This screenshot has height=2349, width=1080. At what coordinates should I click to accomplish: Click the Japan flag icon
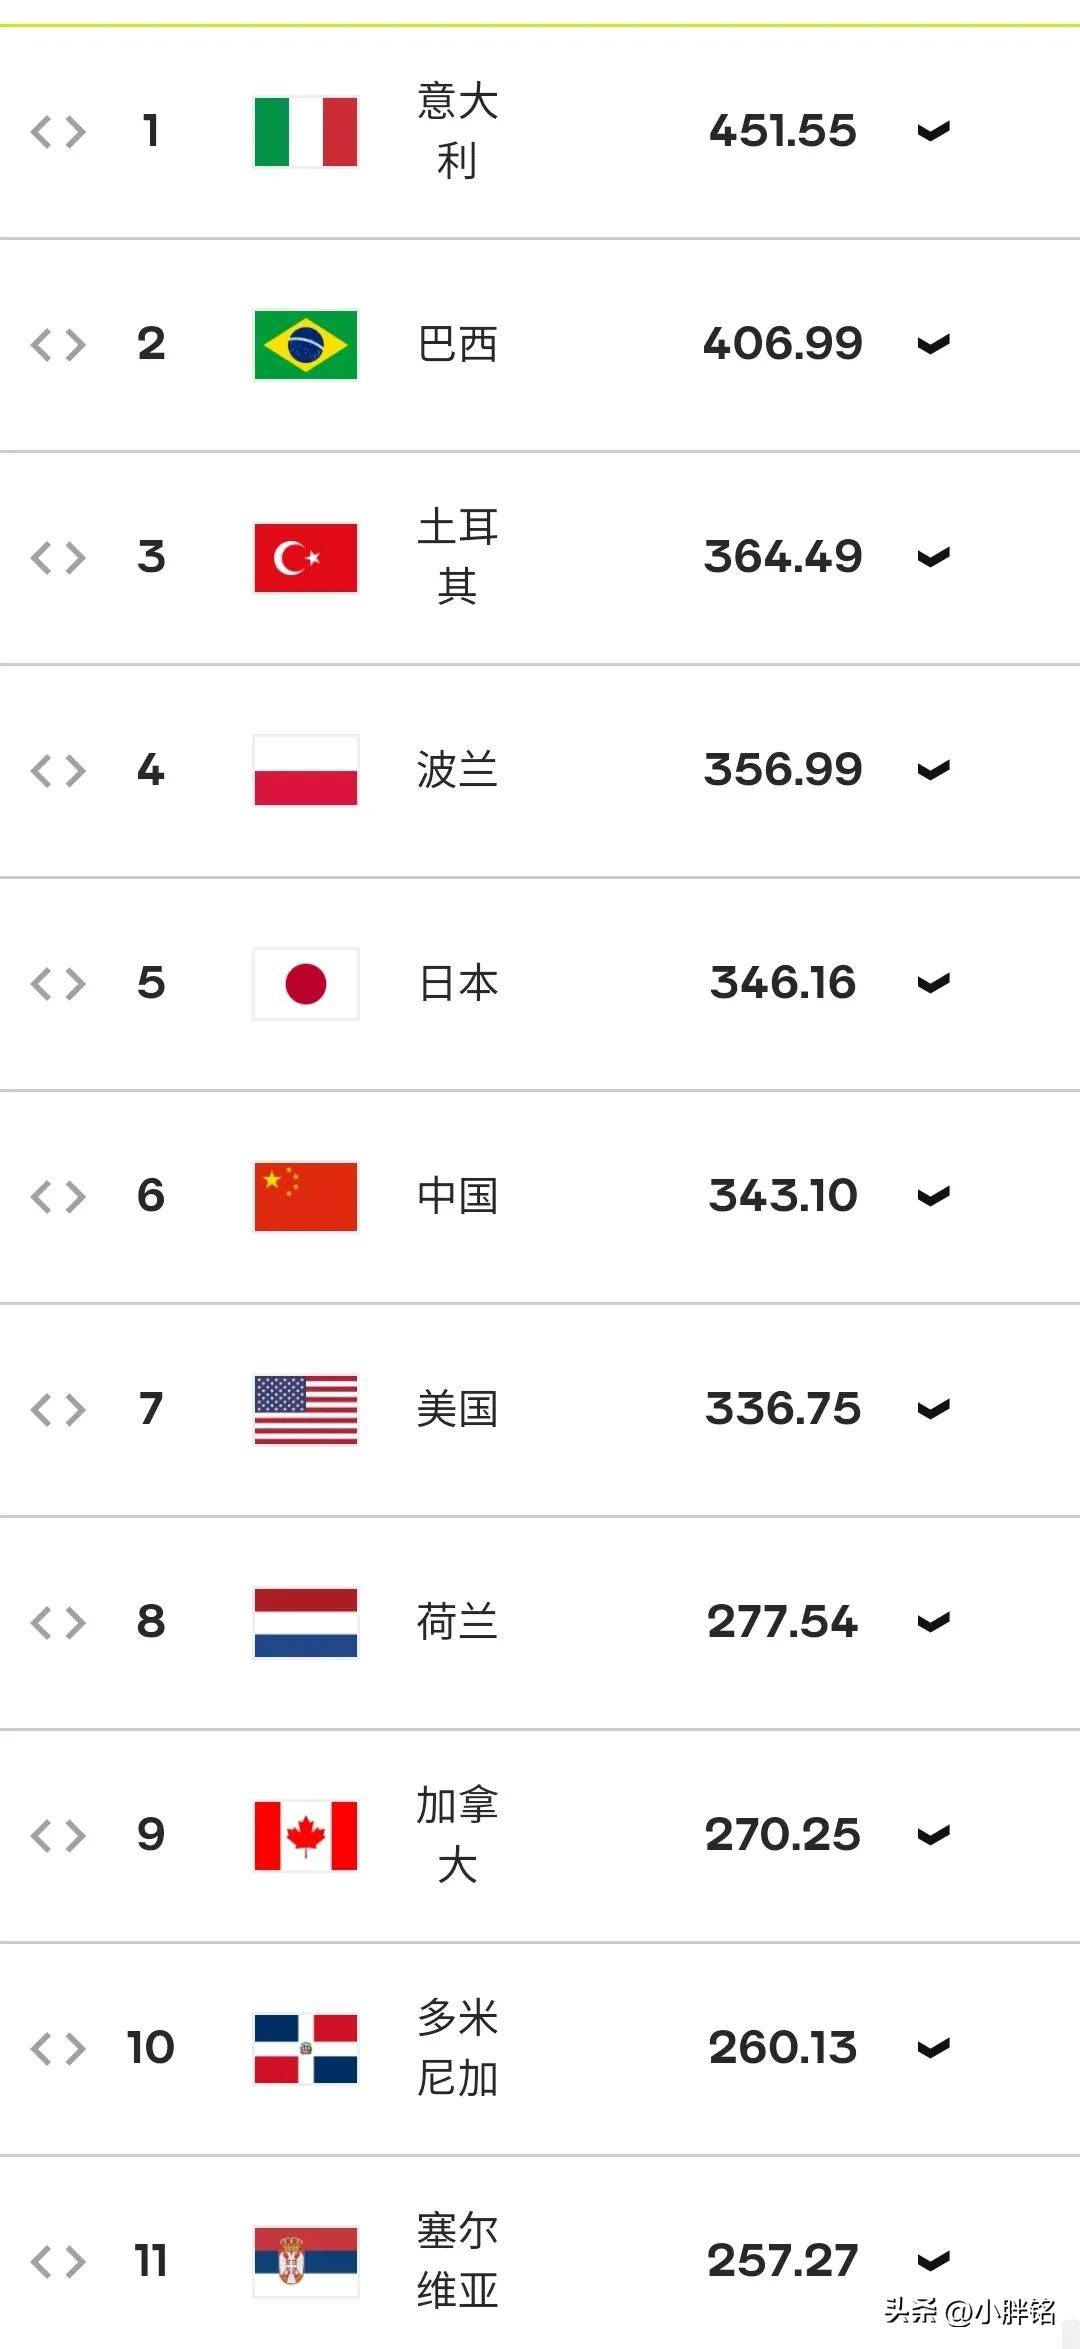click(x=306, y=984)
